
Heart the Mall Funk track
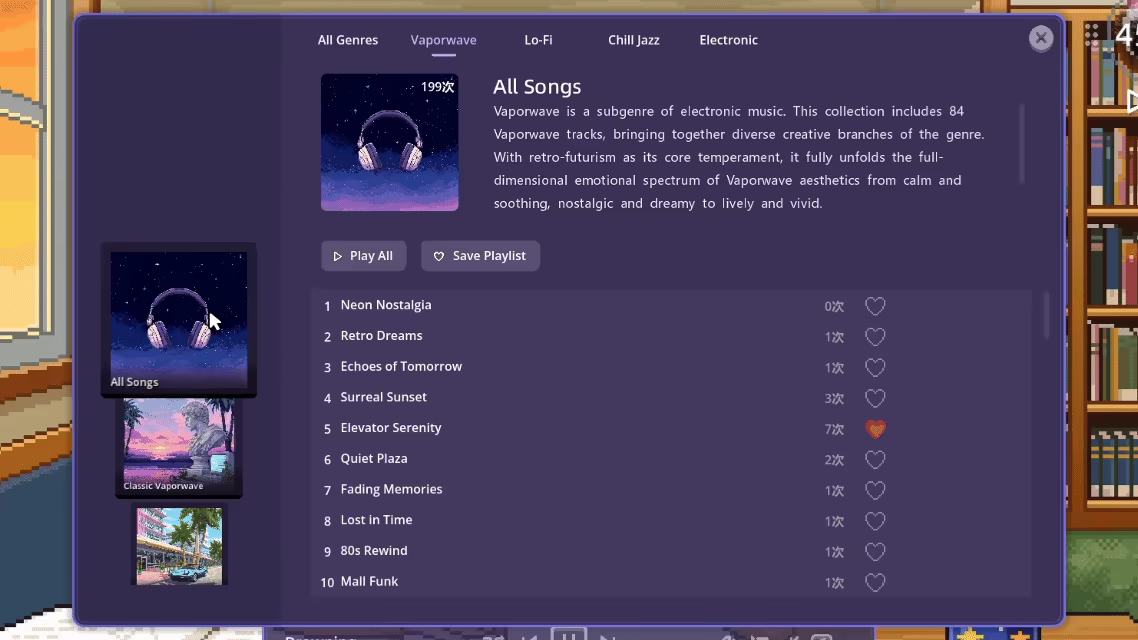875,583
